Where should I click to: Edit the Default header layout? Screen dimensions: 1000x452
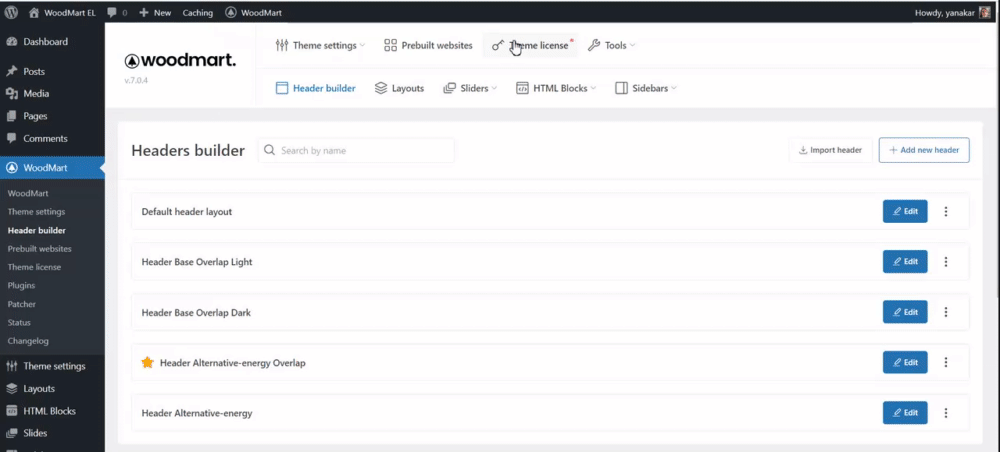point(905,211)
